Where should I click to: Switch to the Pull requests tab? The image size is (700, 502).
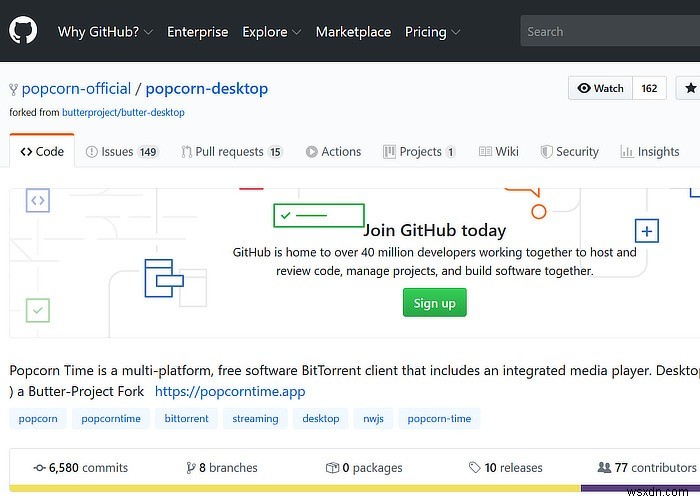pyautogui.click(x=232, y=151)
